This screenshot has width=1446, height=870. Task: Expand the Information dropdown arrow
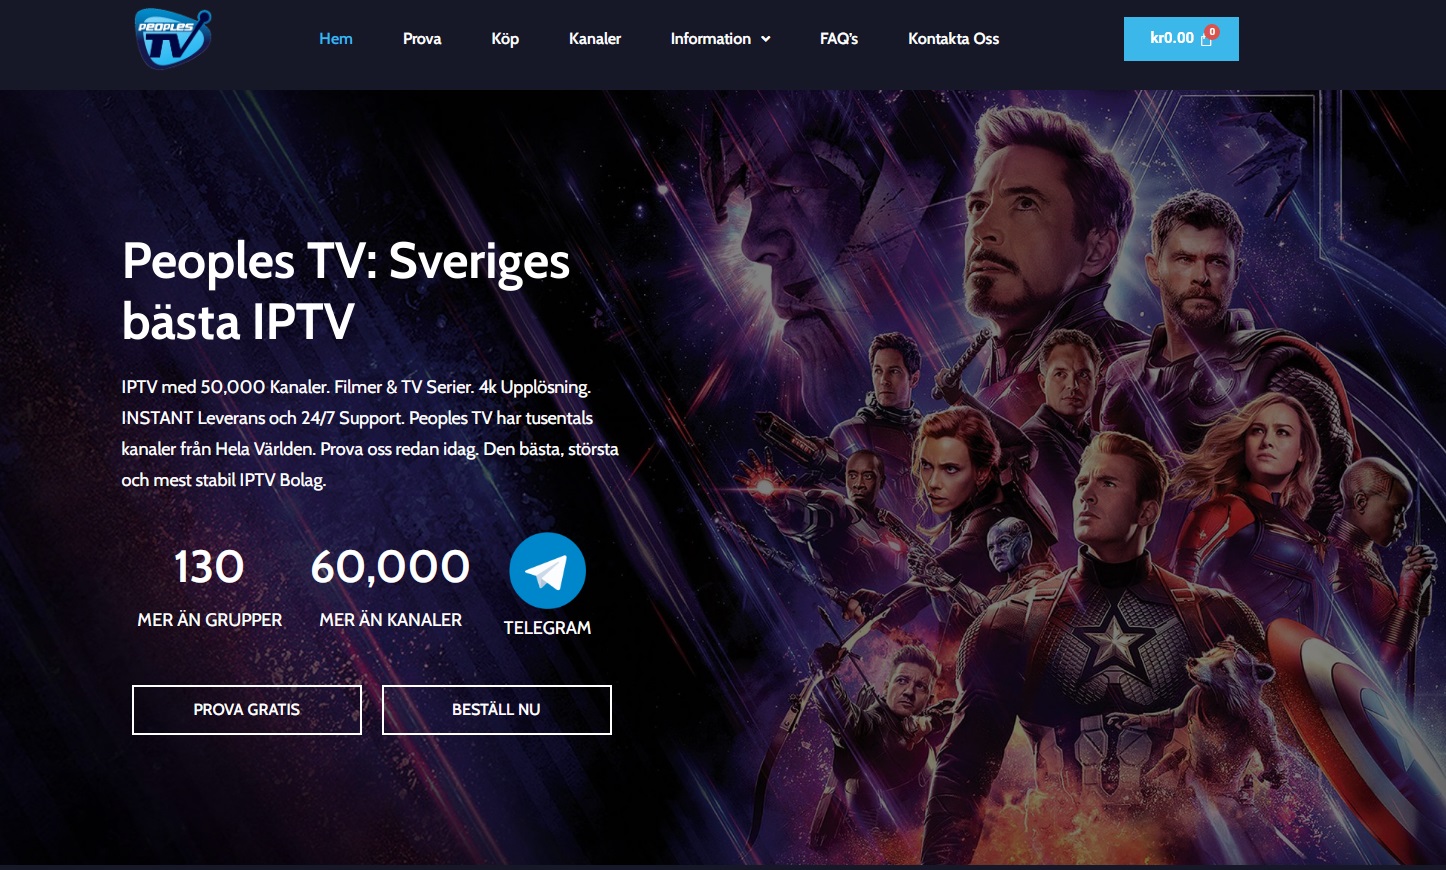tap(766, 39)
